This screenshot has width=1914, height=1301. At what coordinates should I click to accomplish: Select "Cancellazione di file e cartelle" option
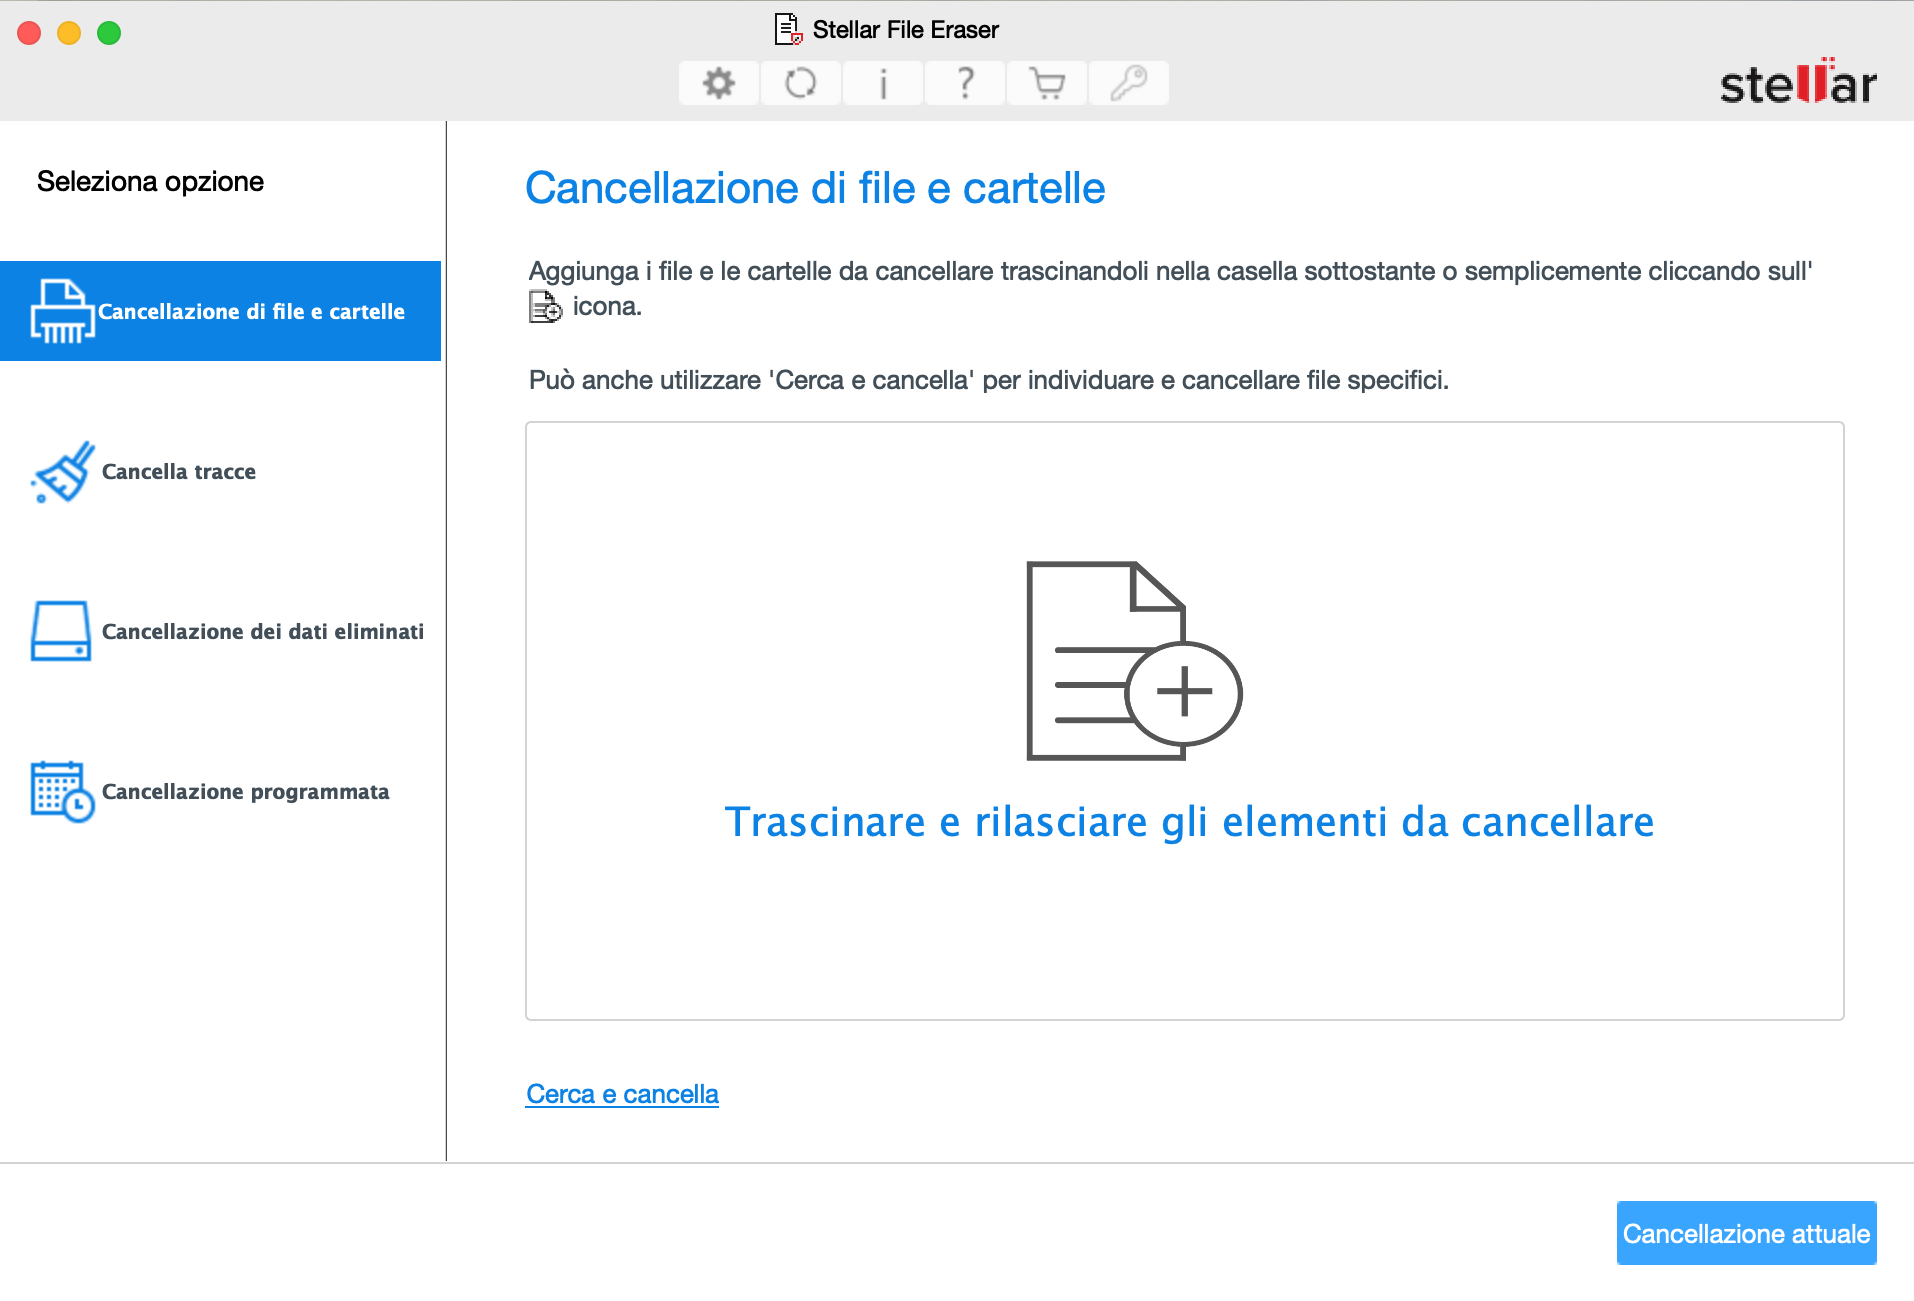220,311
